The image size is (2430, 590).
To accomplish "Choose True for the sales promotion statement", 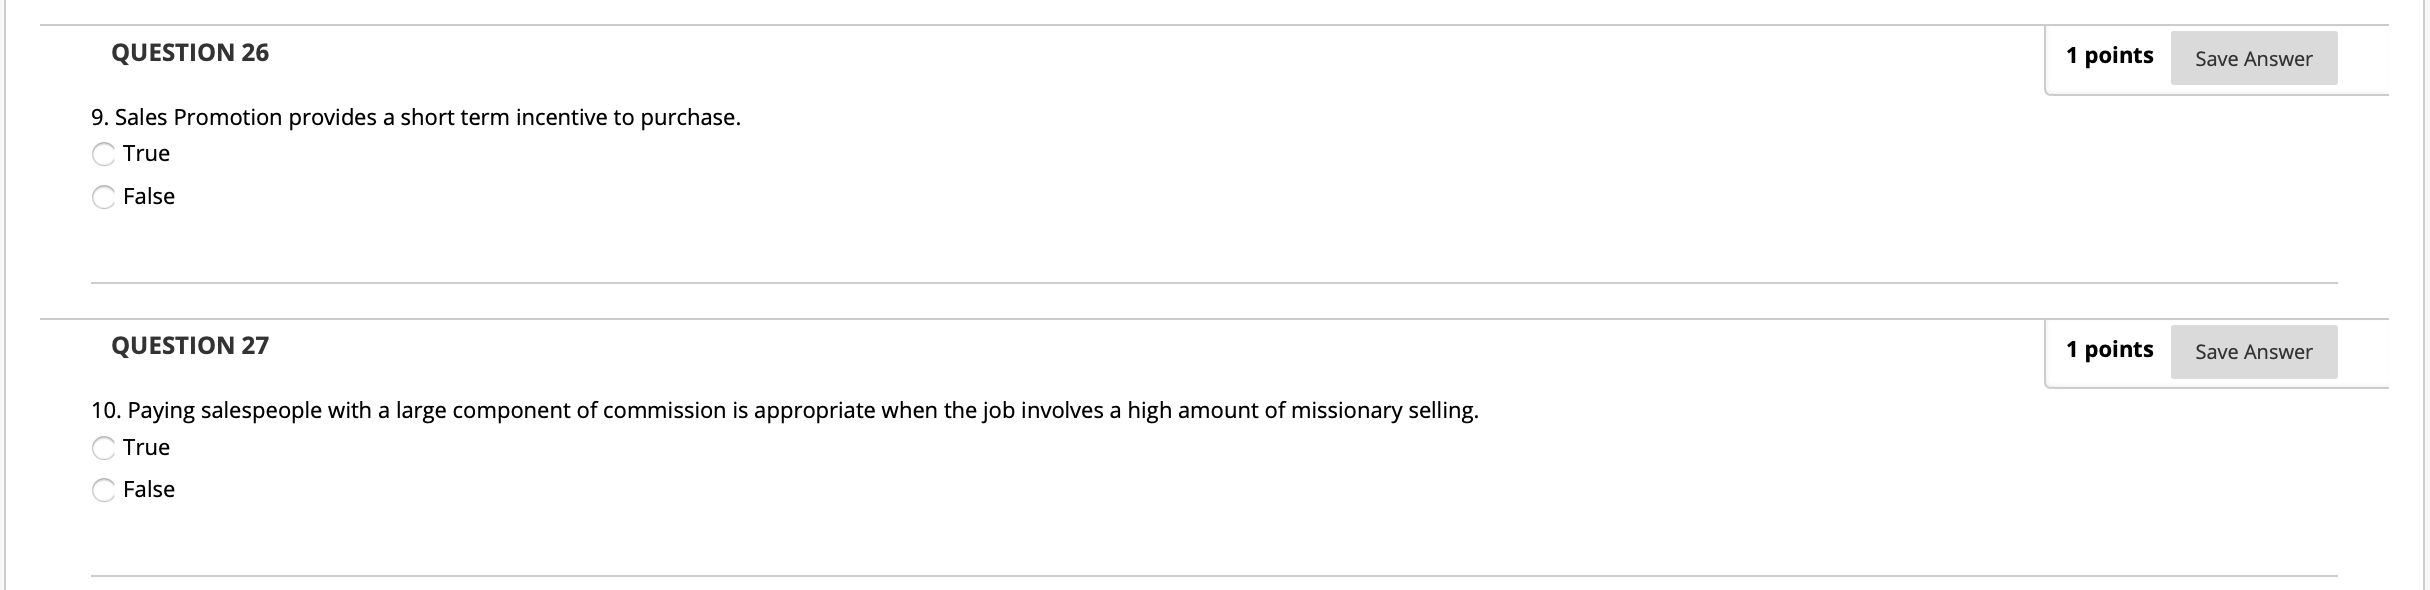I will point(104,153).
